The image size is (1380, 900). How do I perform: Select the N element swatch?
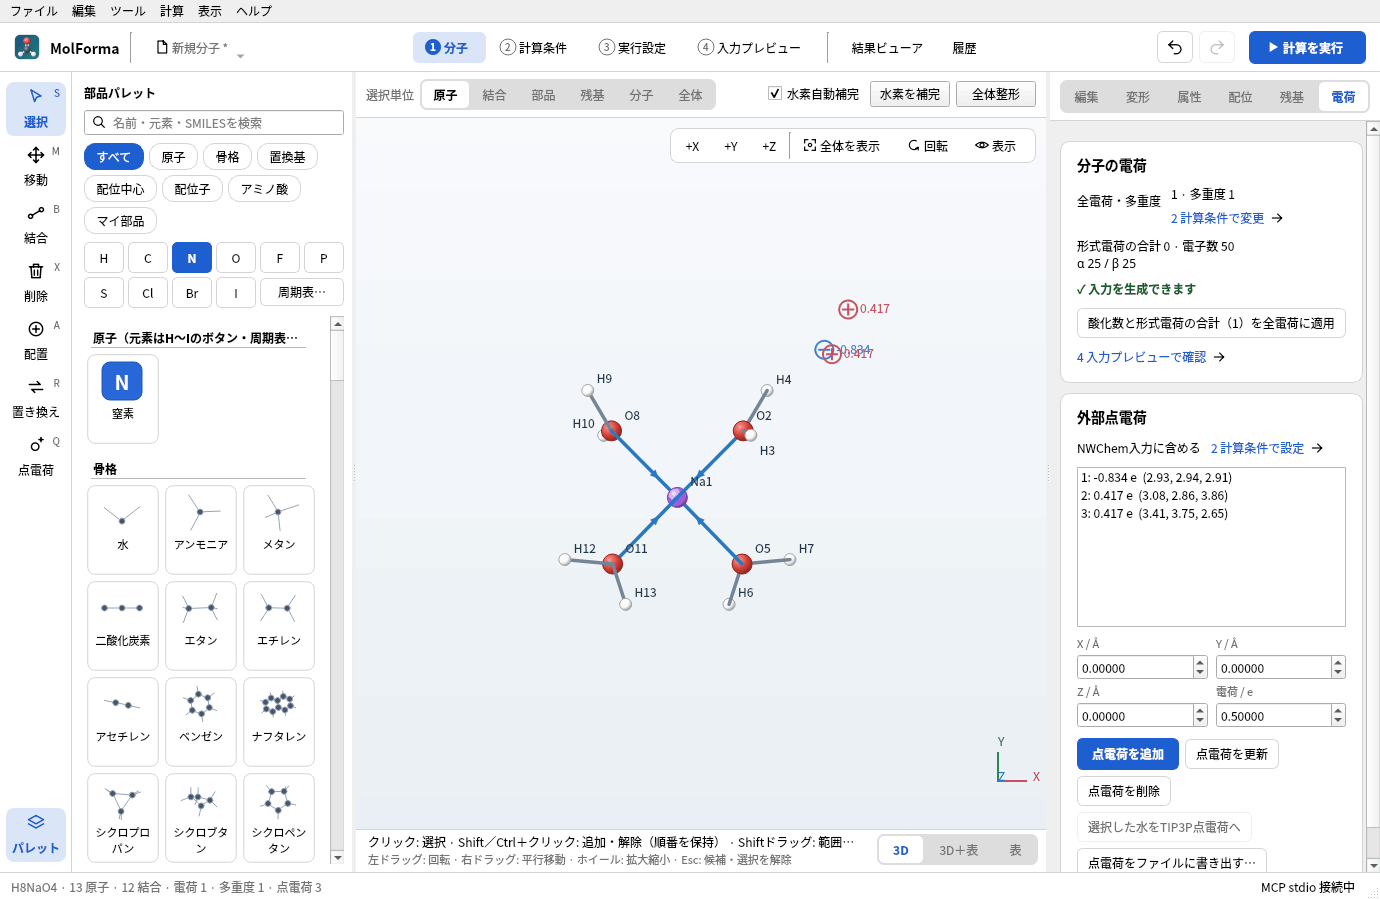pos(192,258)
